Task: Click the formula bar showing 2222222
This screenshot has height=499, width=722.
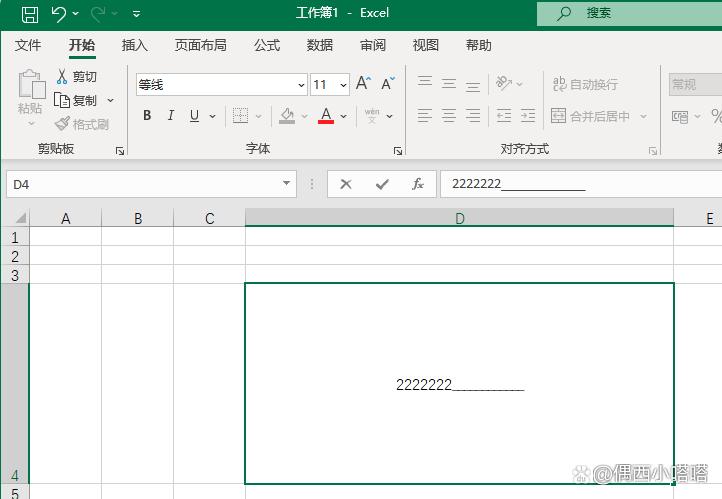Action: (x=581, y=184)
